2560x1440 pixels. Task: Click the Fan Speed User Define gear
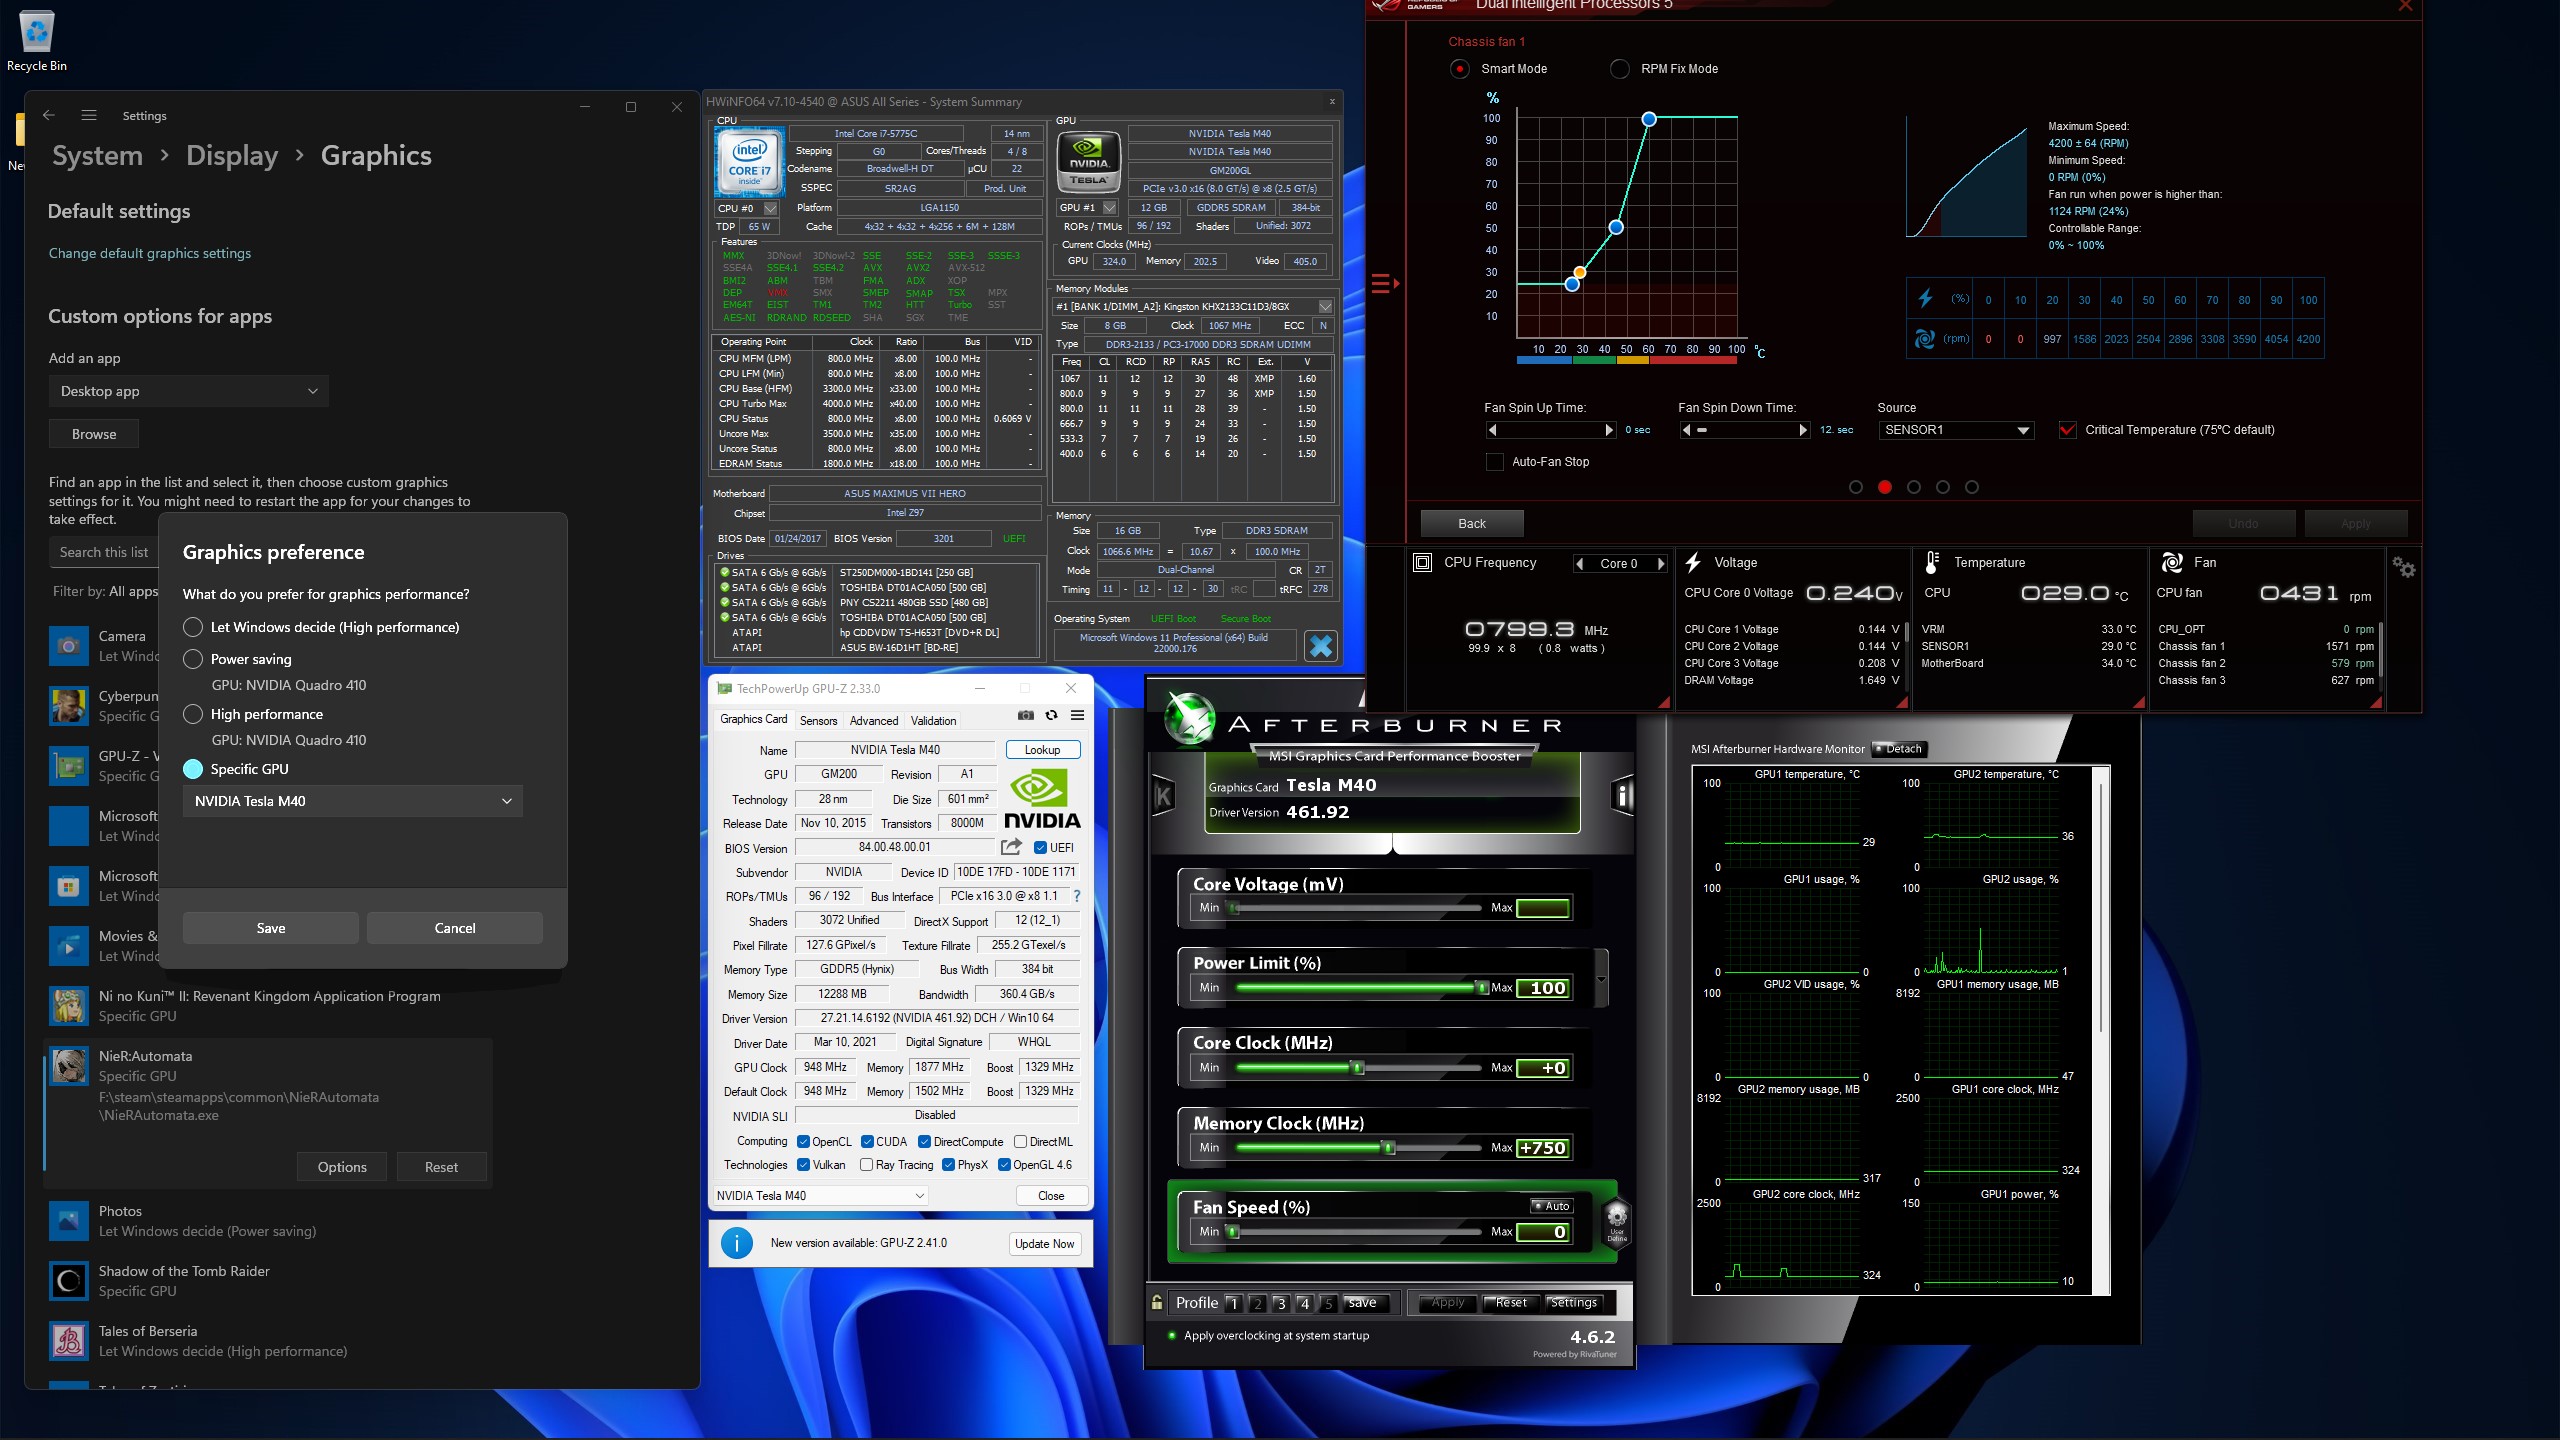click(x=1616, y=1222)
